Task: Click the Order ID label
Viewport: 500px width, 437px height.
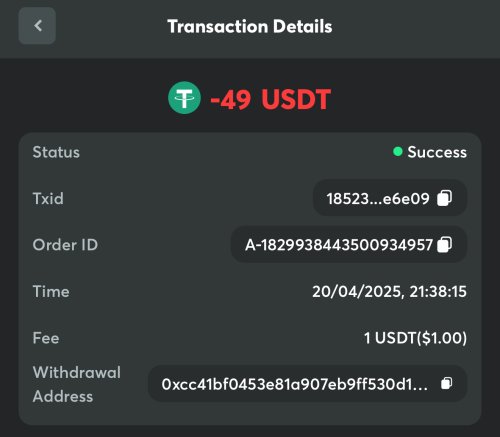Action: [x=65, y=245]
